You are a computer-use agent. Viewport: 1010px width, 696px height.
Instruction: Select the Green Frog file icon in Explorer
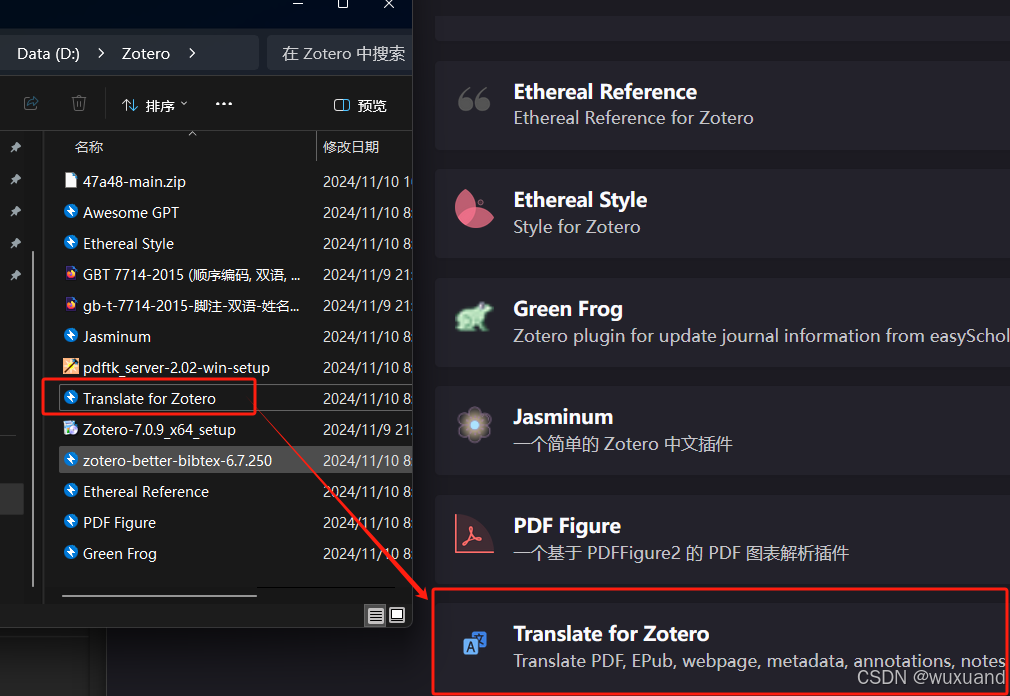[x=71, y=552]
